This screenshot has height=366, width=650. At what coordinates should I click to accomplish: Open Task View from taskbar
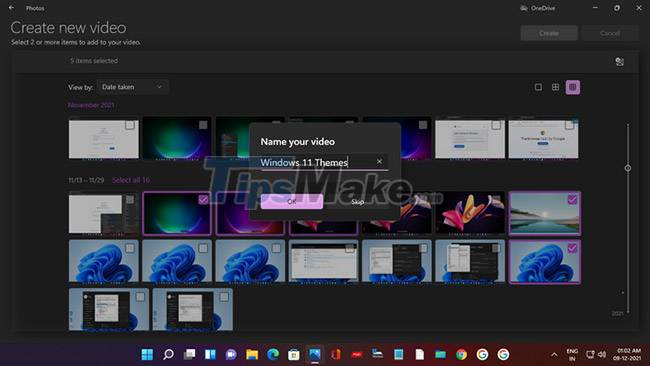pos(189,354)
